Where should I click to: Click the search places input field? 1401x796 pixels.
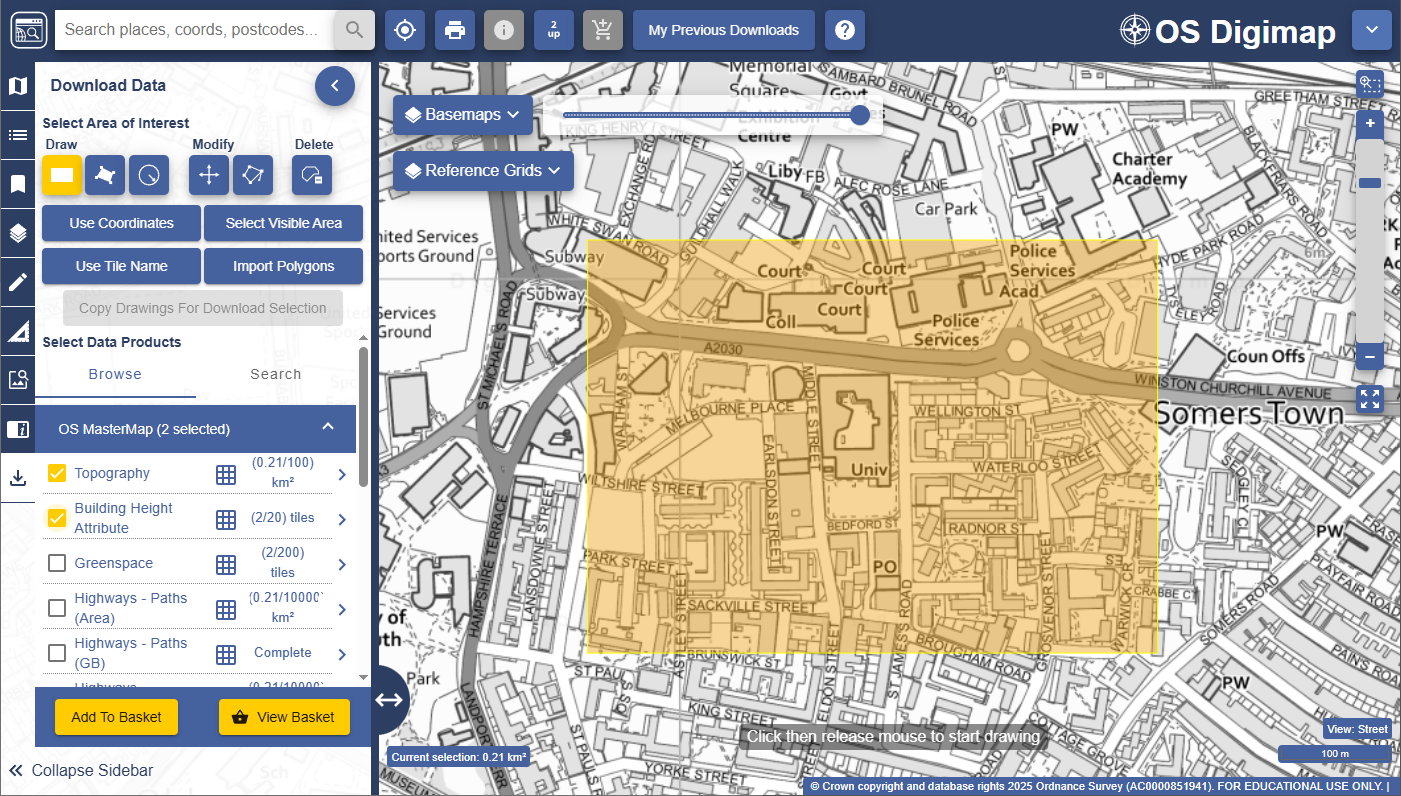[x=195, y=30]
